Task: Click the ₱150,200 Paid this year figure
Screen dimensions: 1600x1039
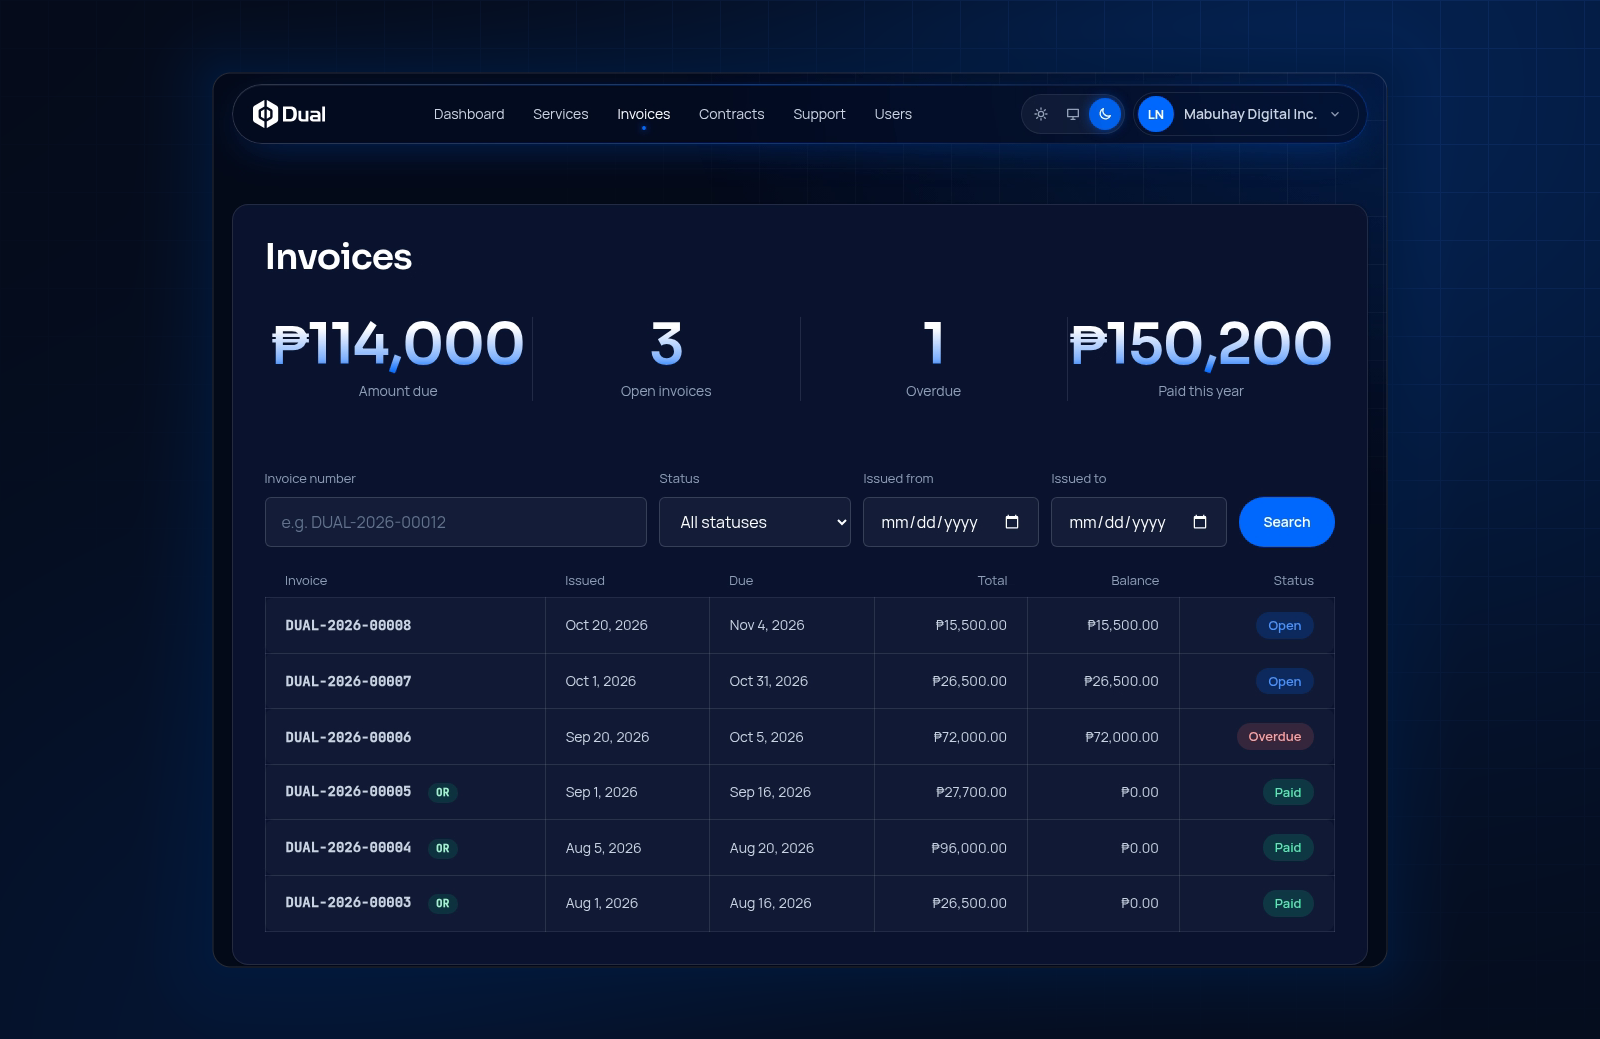Action: 1201,344
